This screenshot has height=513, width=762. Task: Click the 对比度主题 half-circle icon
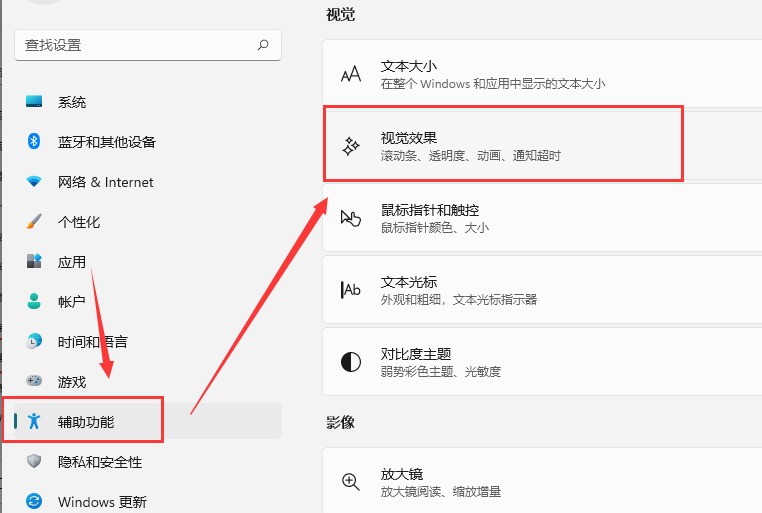tap(351, 362)
